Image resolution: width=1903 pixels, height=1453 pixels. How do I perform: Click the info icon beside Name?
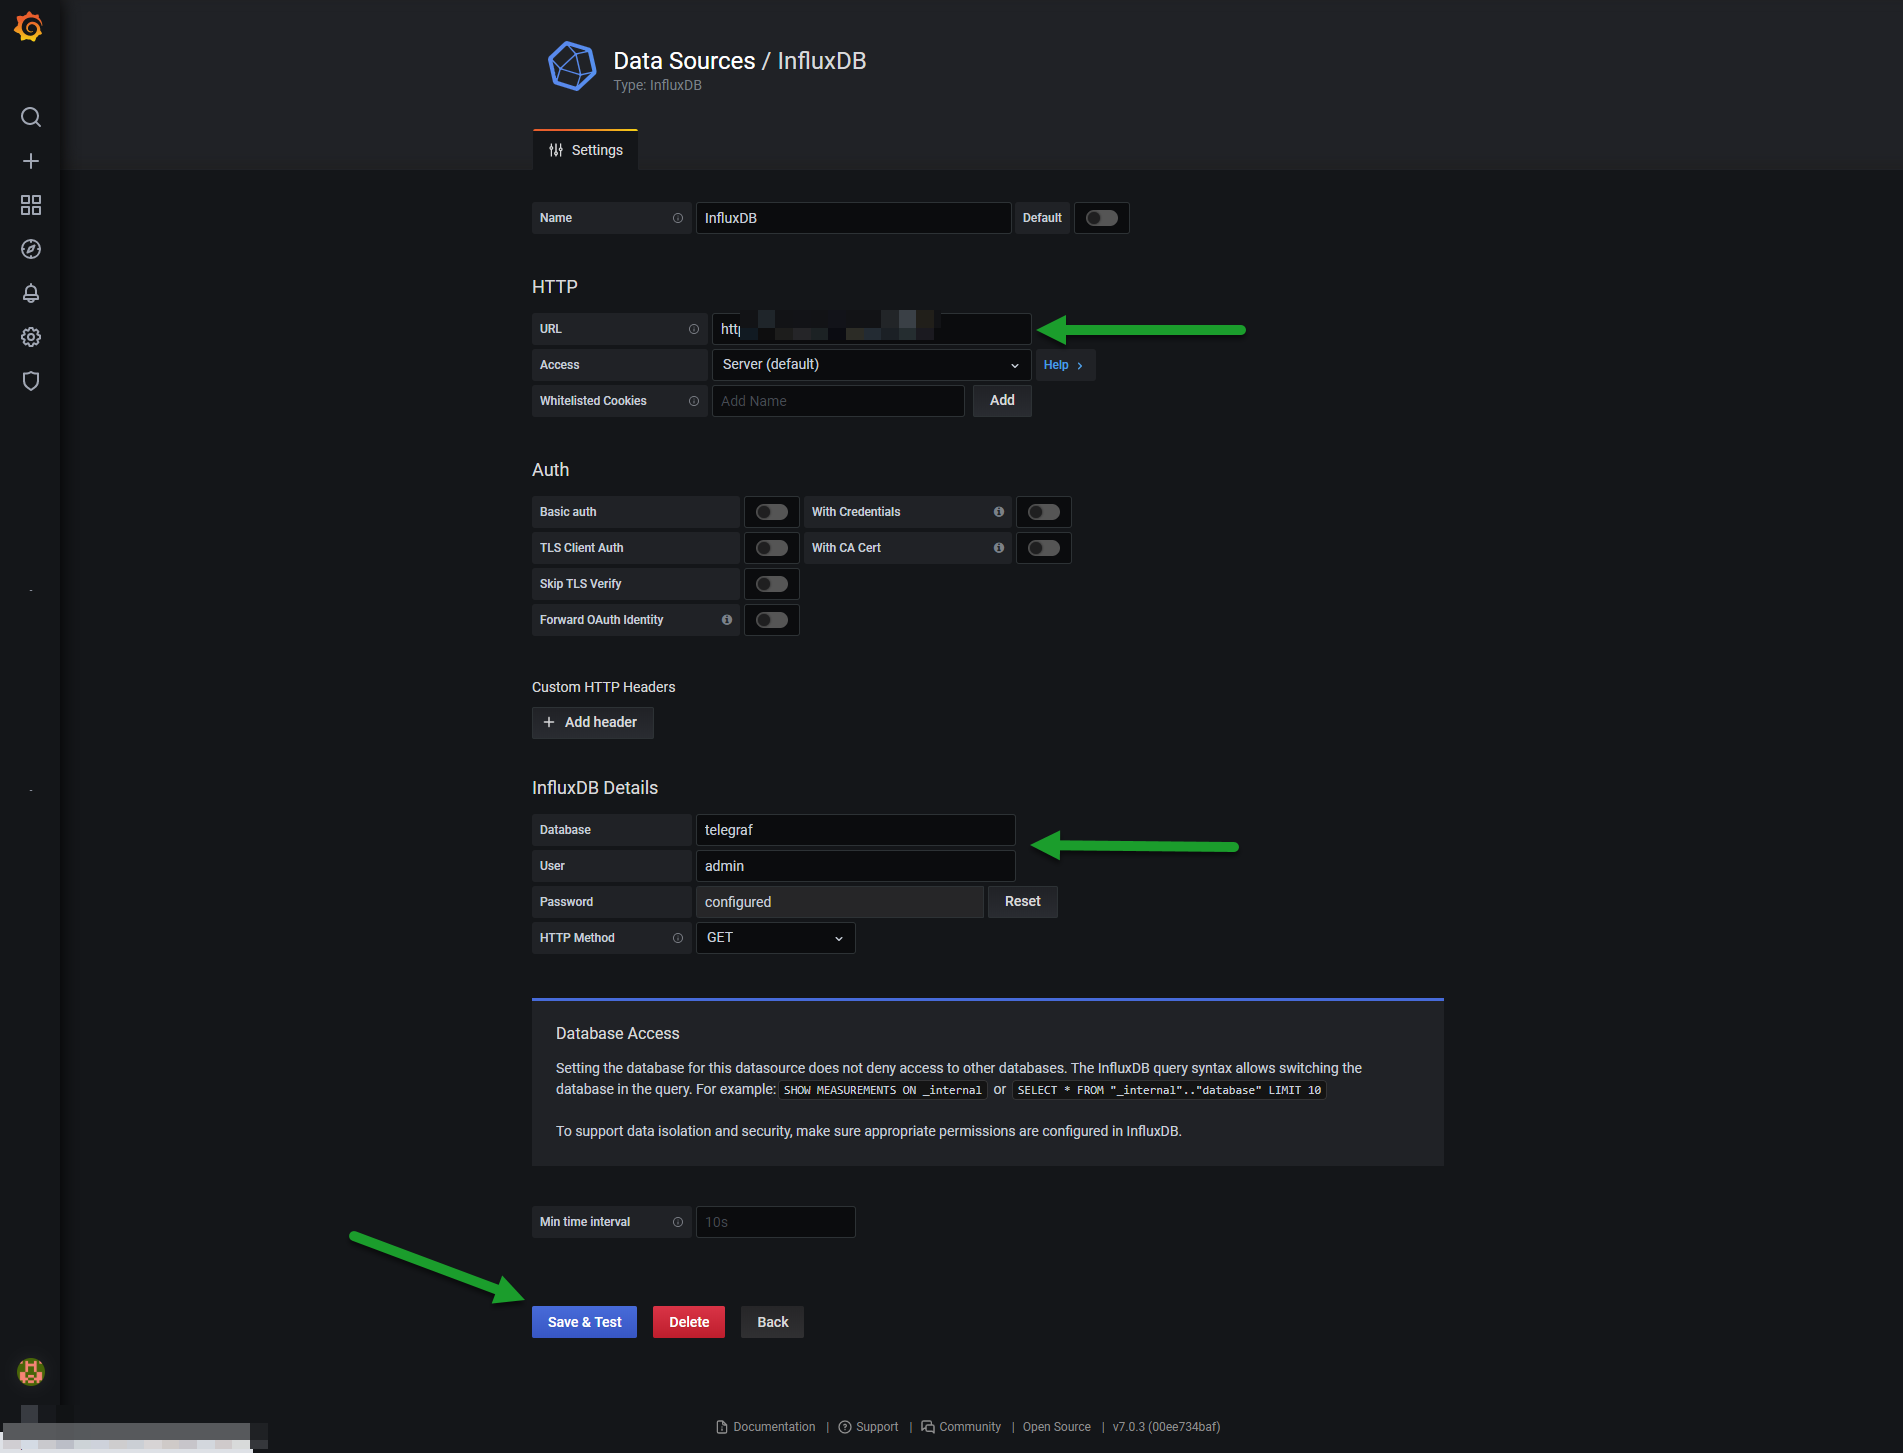(678, 218)
